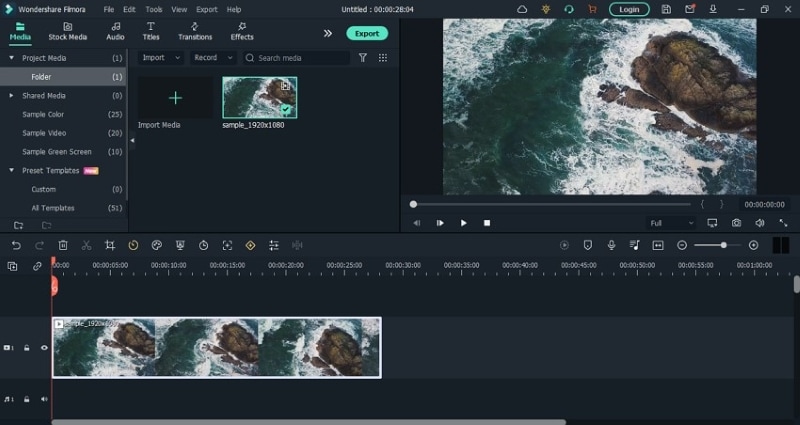Click the audio waveform stretch icon
The width and height of the screenshot is (800, 425).
(x=297, y=245)
